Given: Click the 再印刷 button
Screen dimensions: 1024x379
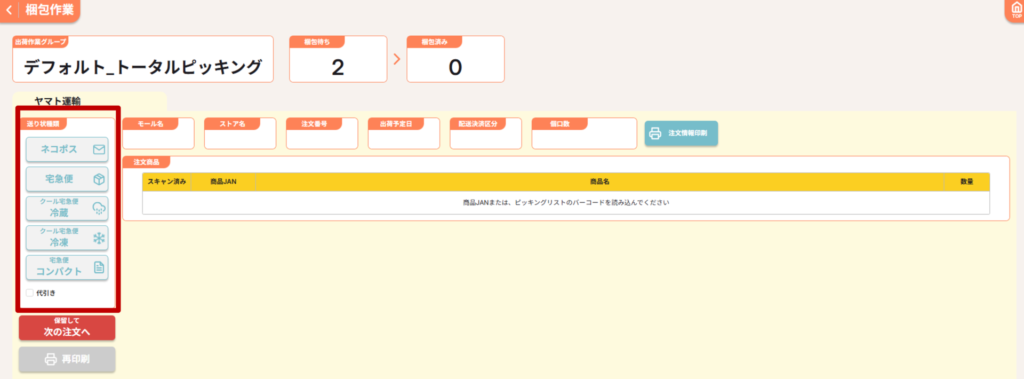Looking at the screenshot, I should (x=67, y=359).
